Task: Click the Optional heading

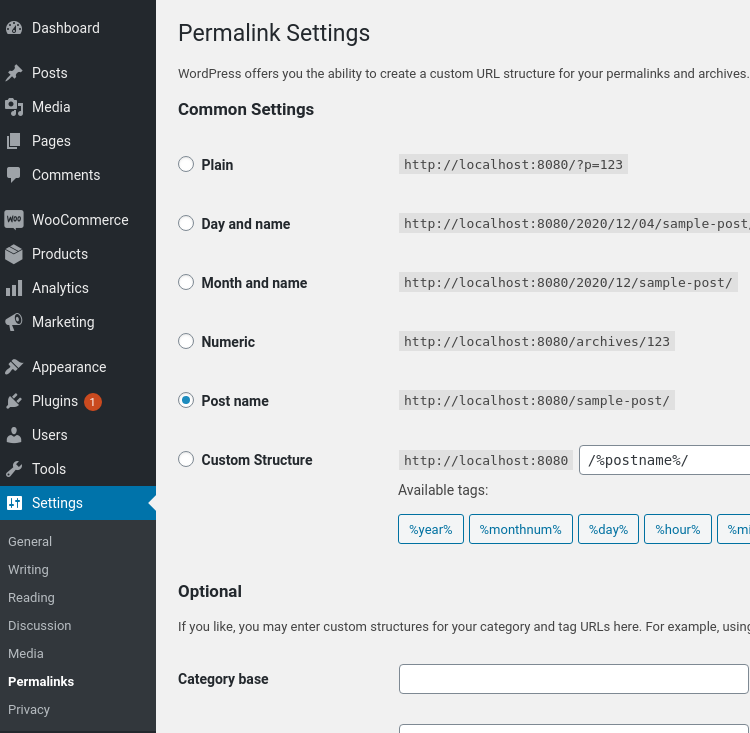Action: (210, 591)
